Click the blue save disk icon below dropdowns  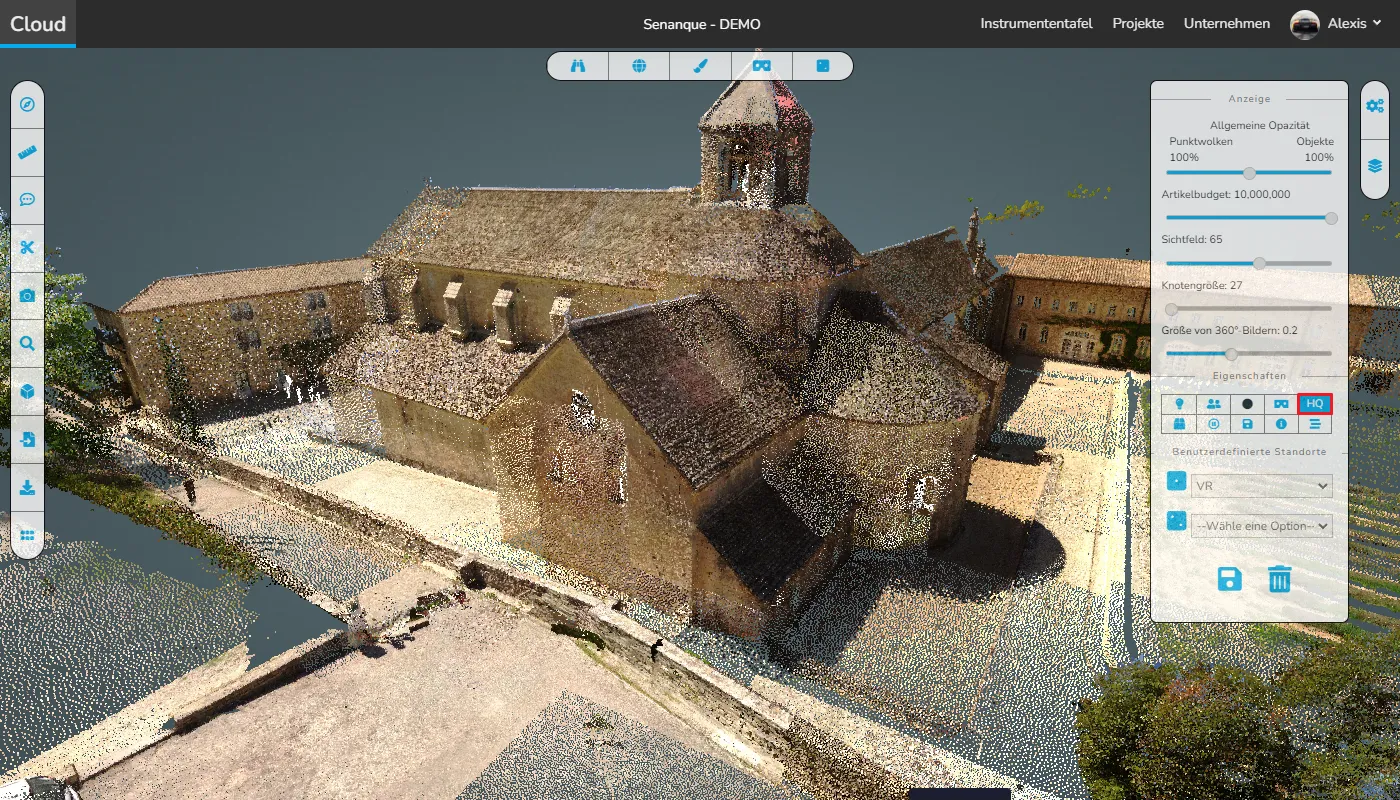pyautogui.click(x=1230, y=579)
